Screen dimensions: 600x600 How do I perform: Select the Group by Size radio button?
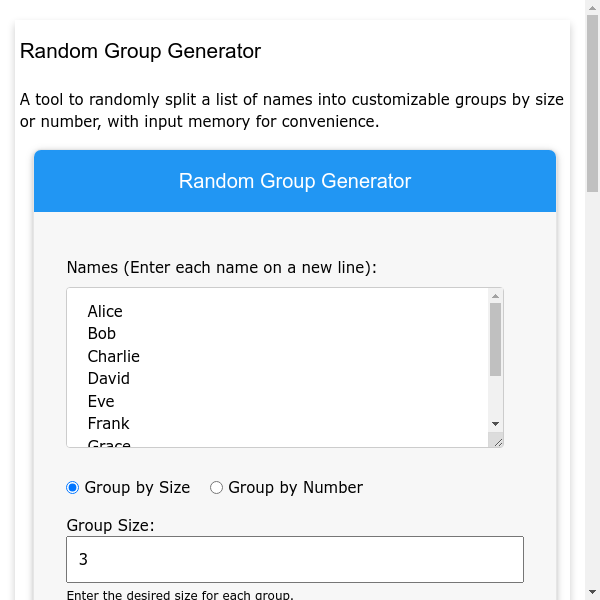[73, 488]
